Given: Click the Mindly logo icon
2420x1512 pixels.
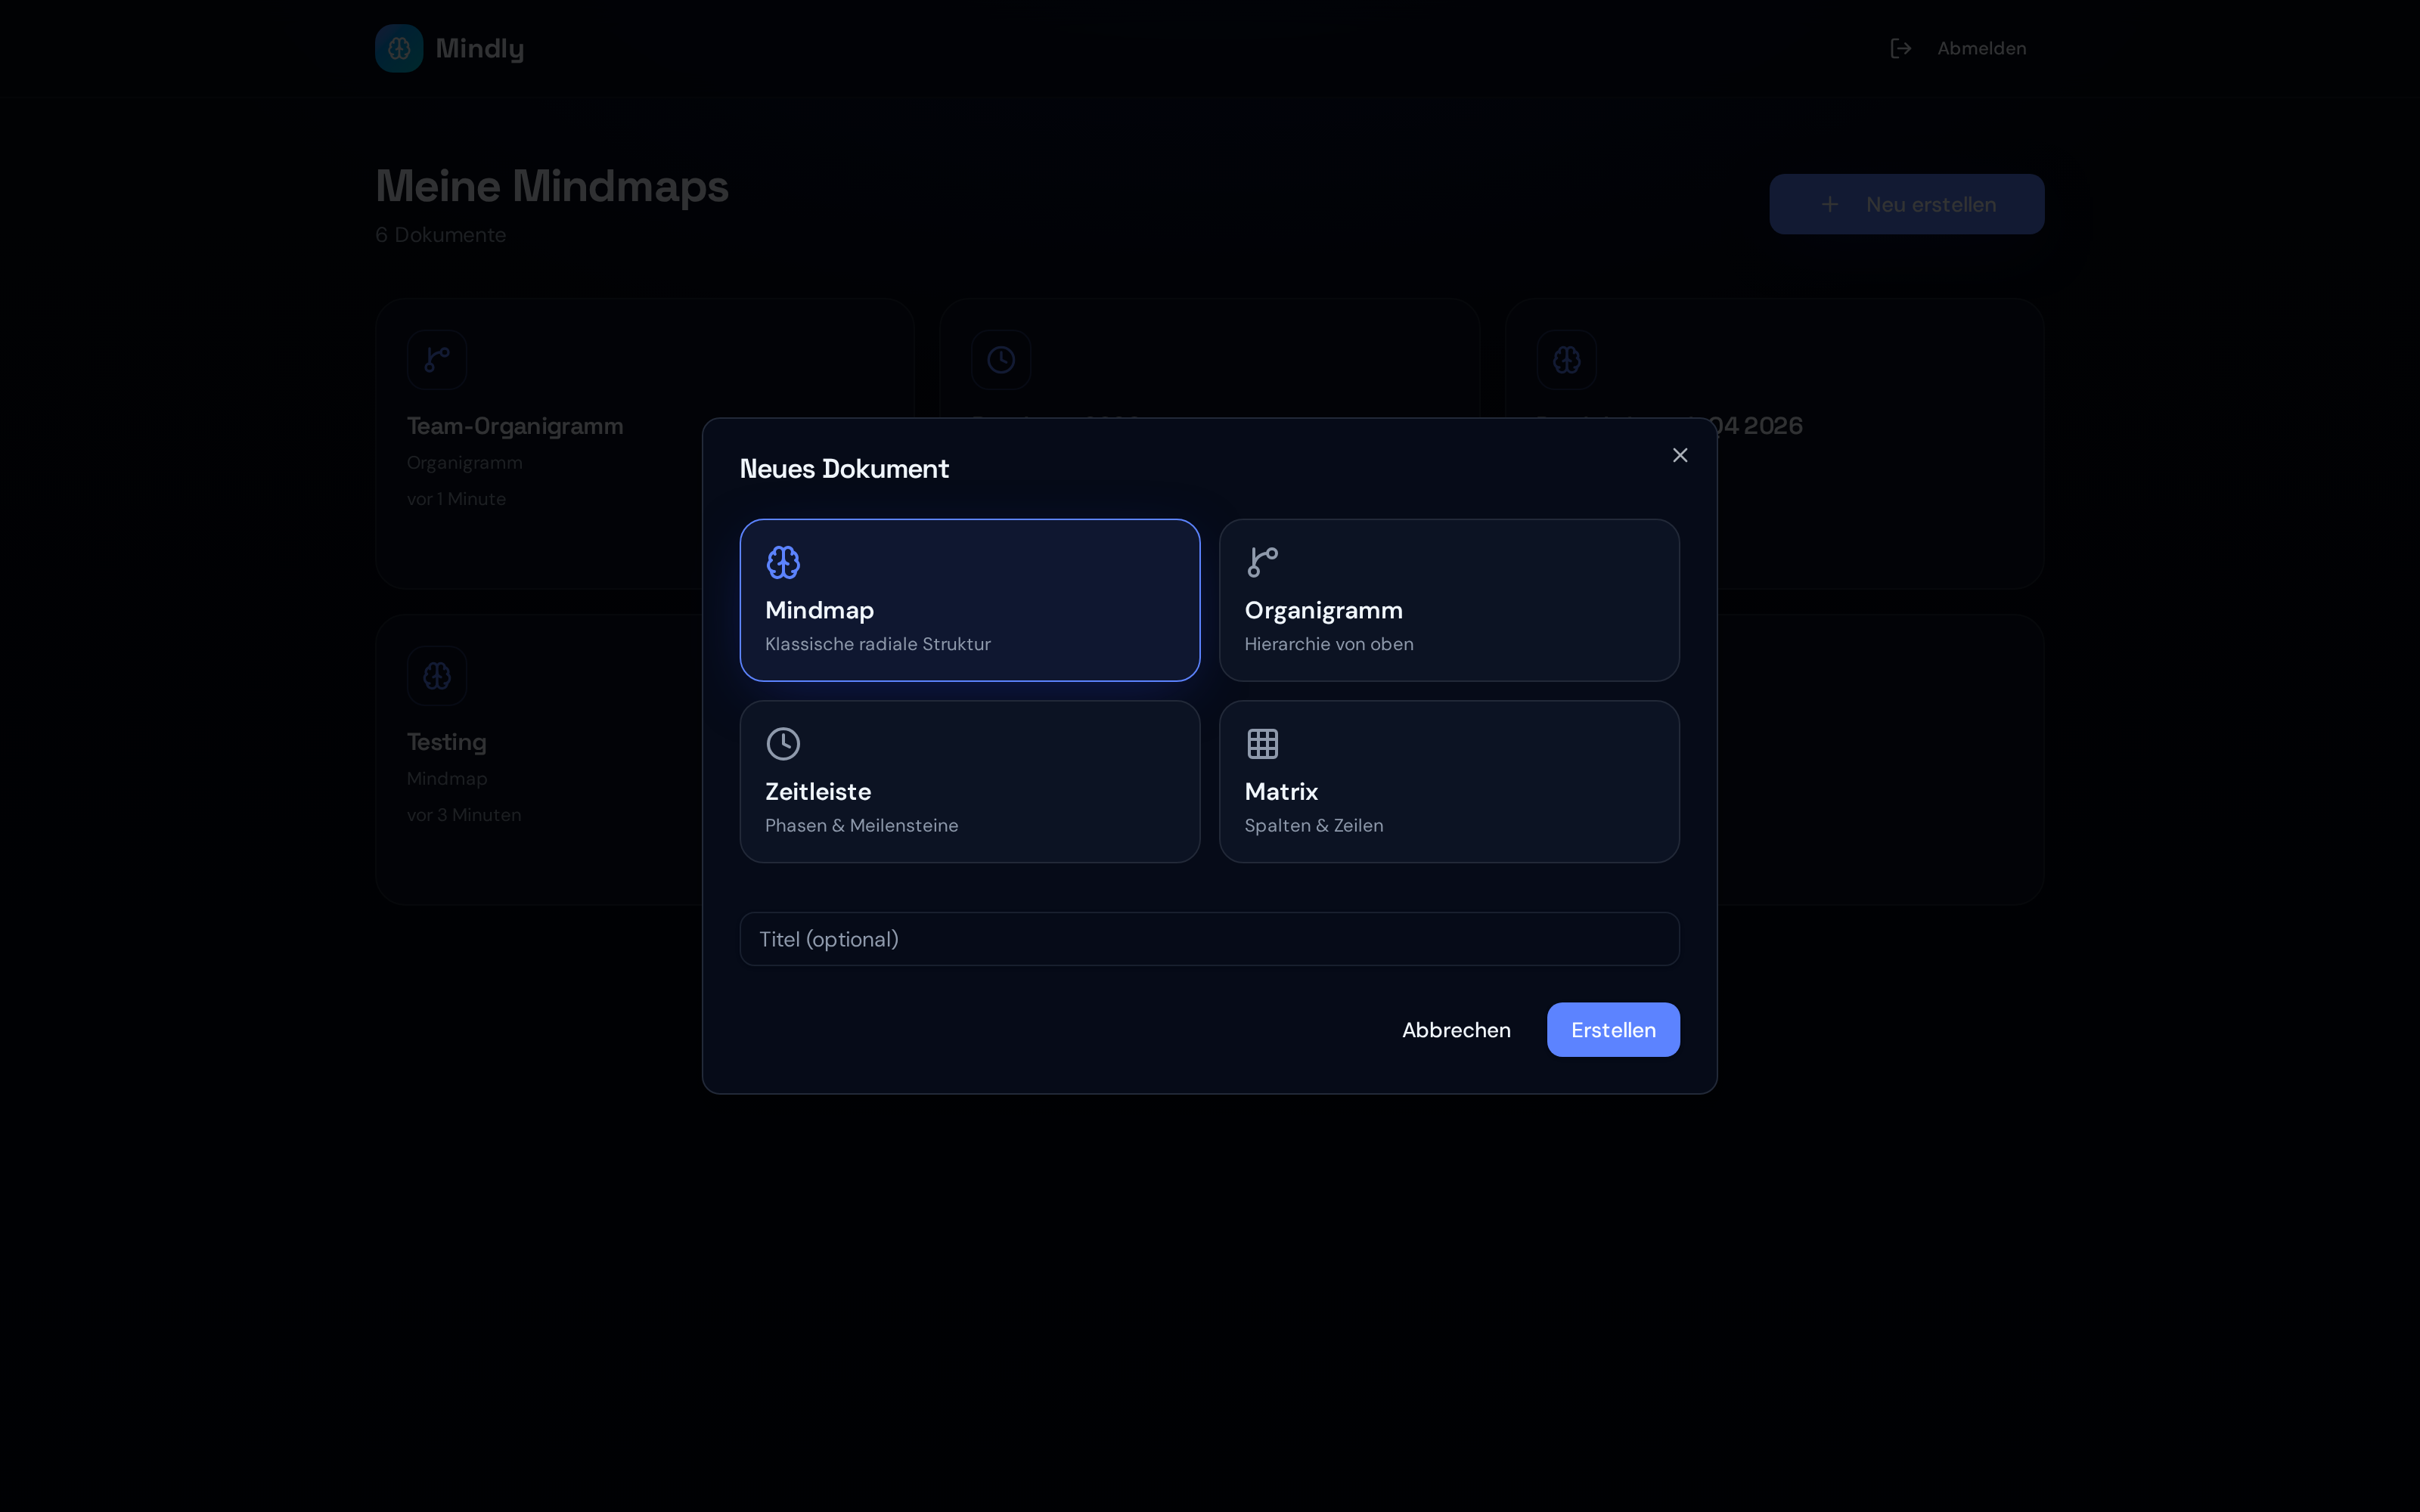Looking at the screenshot, I should [x=399, y=48].
